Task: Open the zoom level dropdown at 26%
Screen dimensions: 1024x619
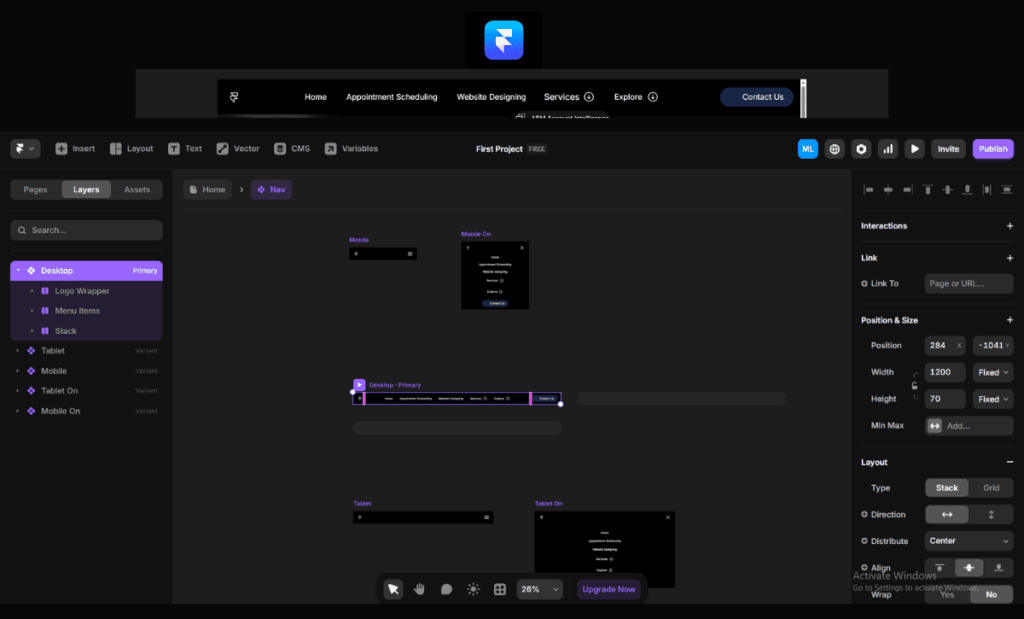Action: click(538, 589)
